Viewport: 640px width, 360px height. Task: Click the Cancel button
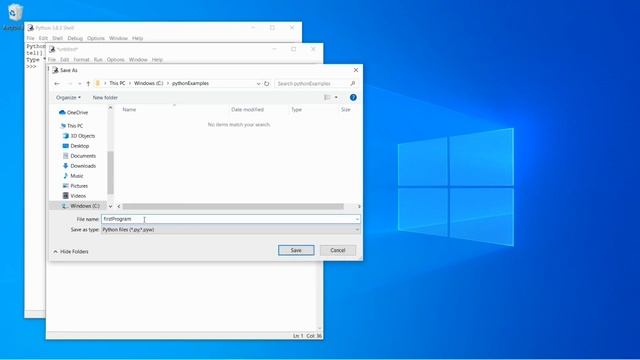pos(338,250)
